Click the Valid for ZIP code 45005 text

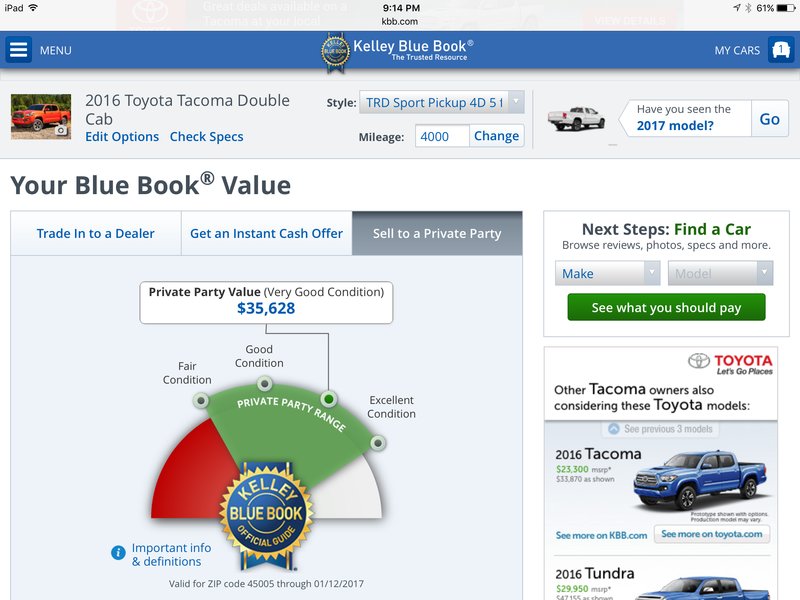click(266, 584)
